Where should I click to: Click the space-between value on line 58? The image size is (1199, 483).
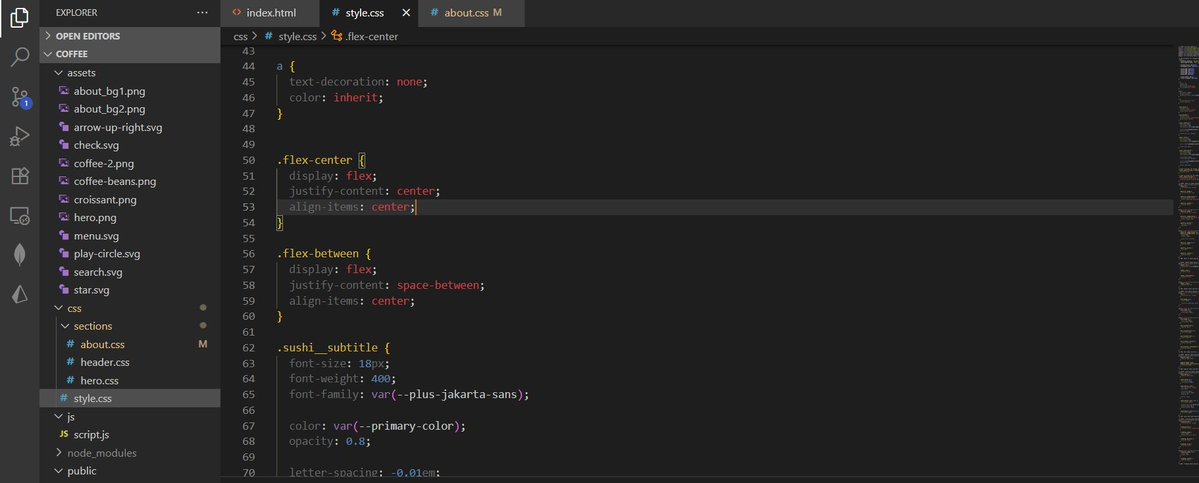click(437, 285)
